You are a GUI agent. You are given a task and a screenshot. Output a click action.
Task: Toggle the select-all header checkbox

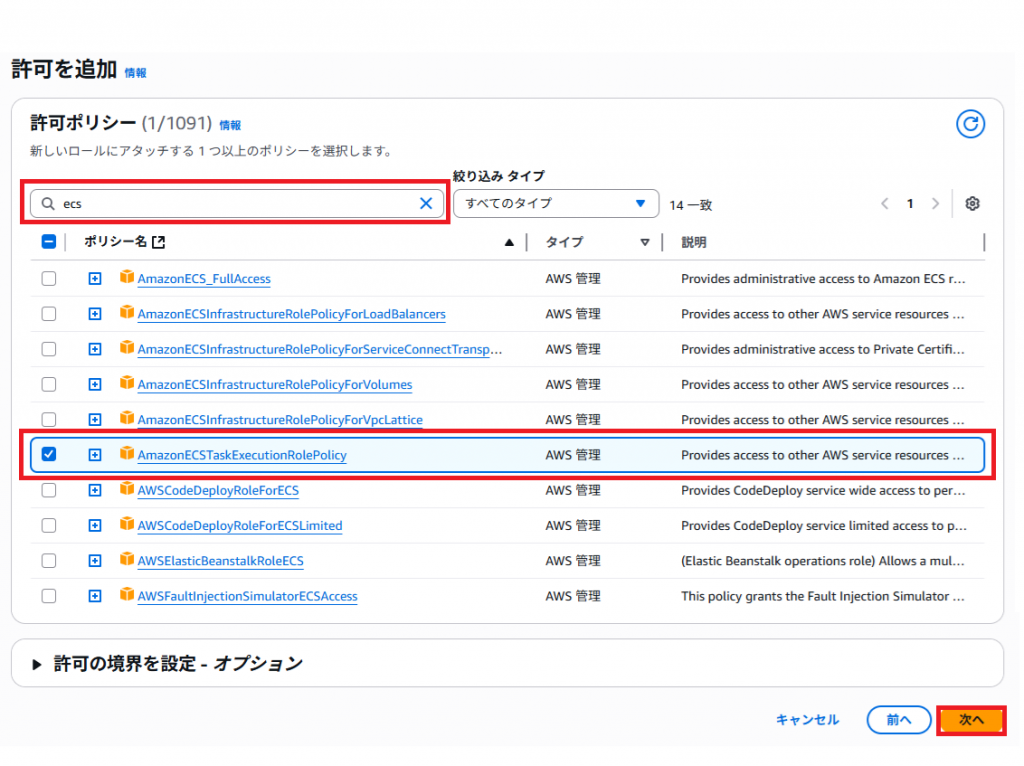(x=49, y=242)
